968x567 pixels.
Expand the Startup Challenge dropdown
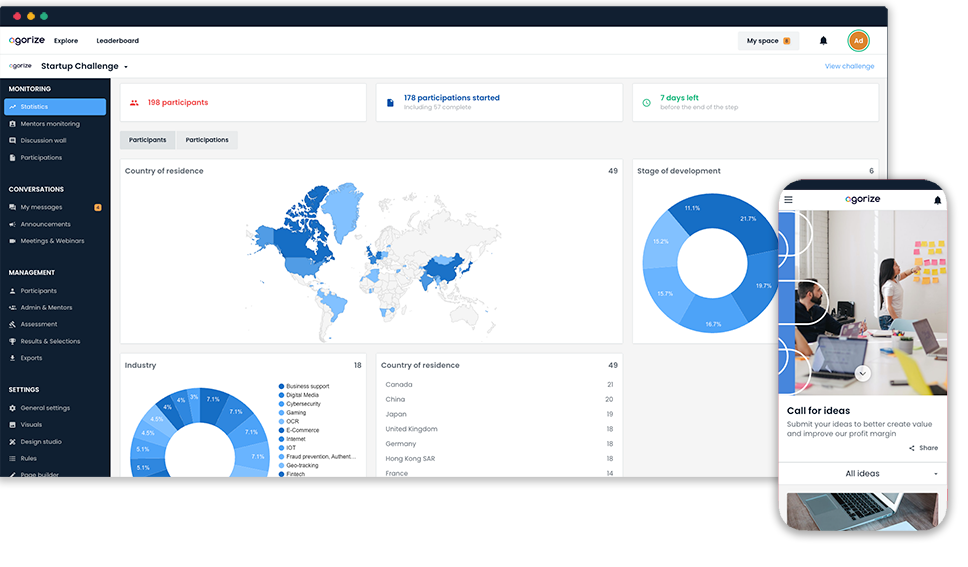click(x=126, y=67)
